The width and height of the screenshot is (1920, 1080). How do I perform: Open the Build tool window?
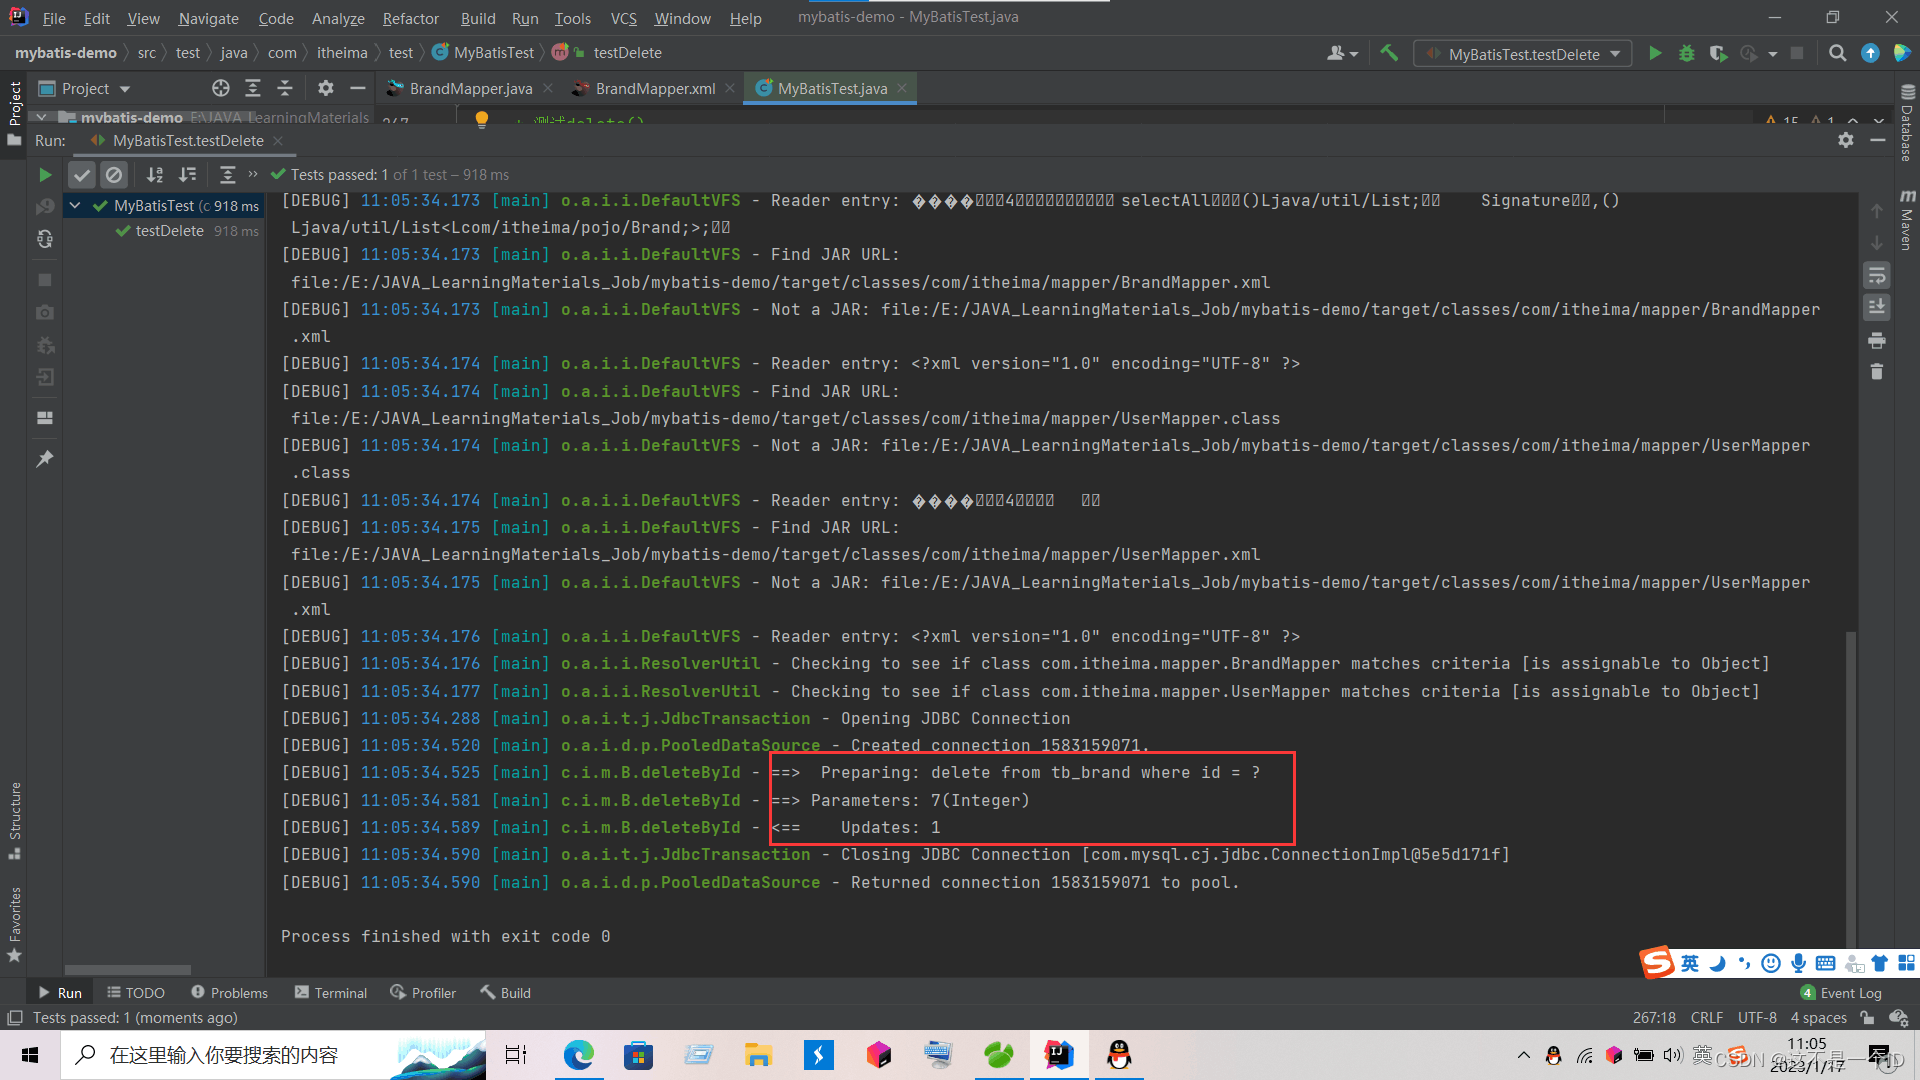click(505, 992)
